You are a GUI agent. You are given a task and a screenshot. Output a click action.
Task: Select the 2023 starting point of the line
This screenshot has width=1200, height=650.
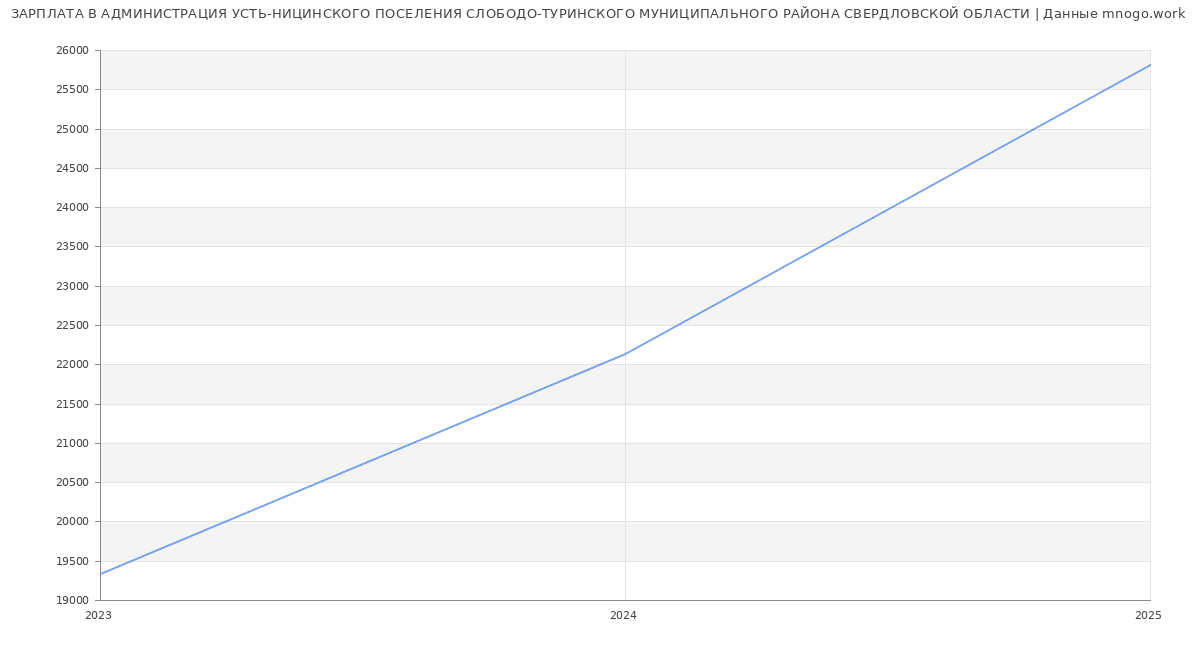tap(101, 574)
